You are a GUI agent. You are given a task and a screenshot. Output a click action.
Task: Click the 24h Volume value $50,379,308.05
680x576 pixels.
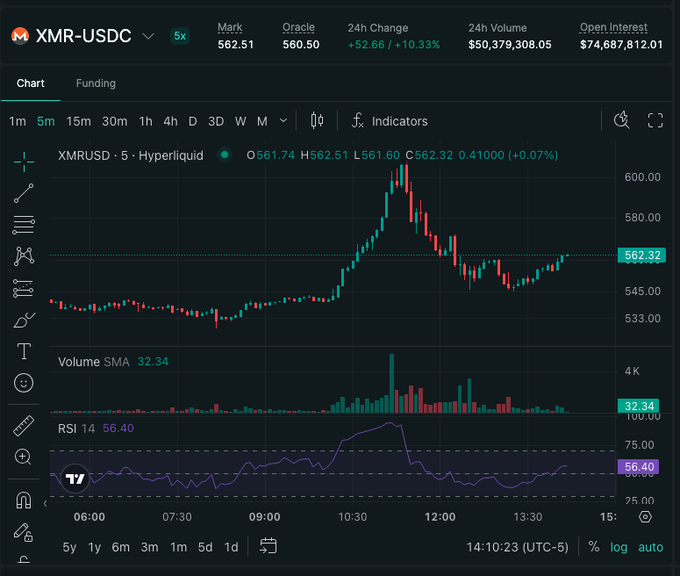pyautogui.click(x=510, y=45)
